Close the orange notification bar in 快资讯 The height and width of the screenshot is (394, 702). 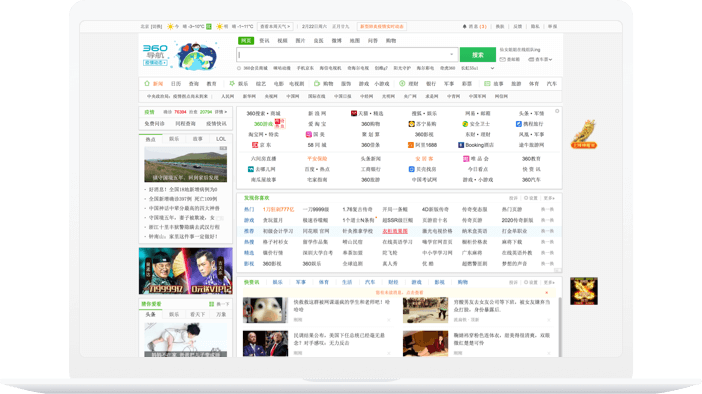click(x=547, y=293)
